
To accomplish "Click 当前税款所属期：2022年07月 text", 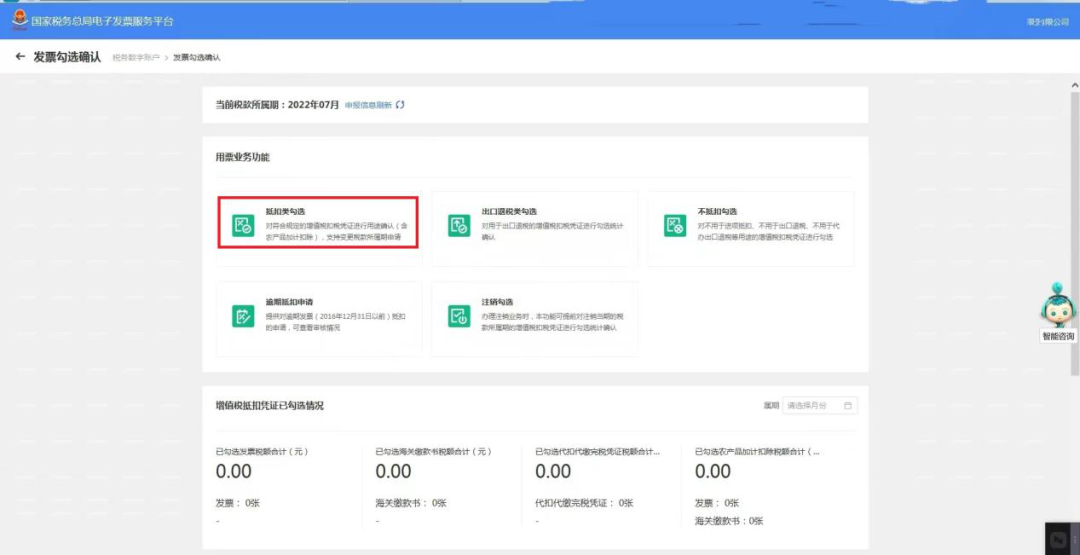I will pos(278,105).
